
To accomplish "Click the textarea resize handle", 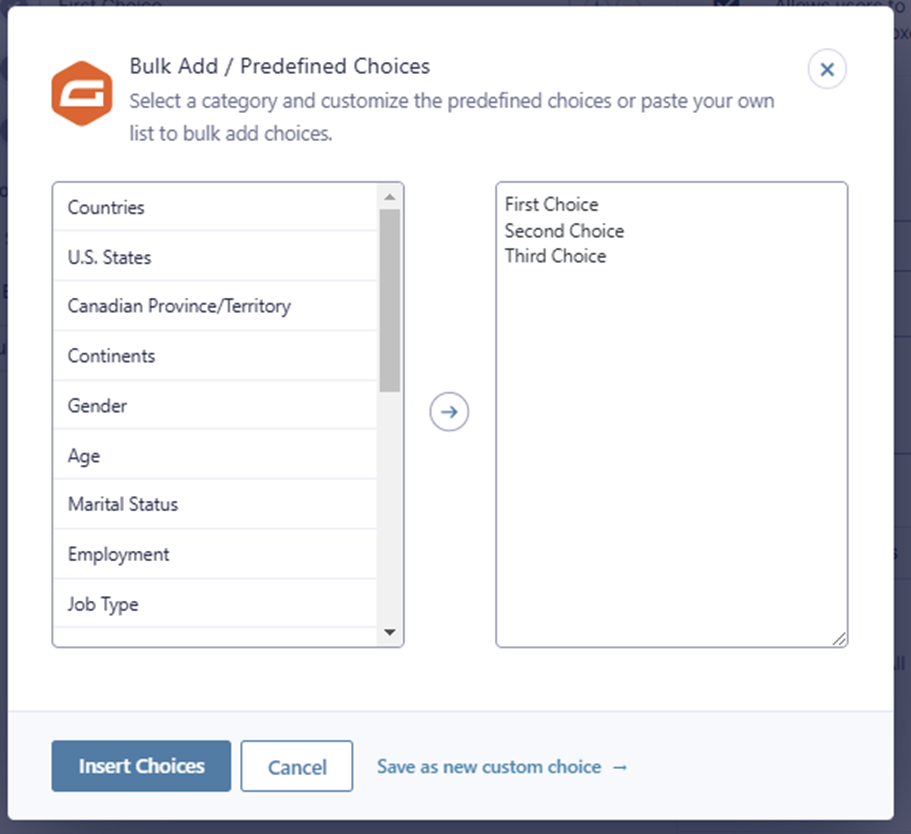I will (839, 638).
